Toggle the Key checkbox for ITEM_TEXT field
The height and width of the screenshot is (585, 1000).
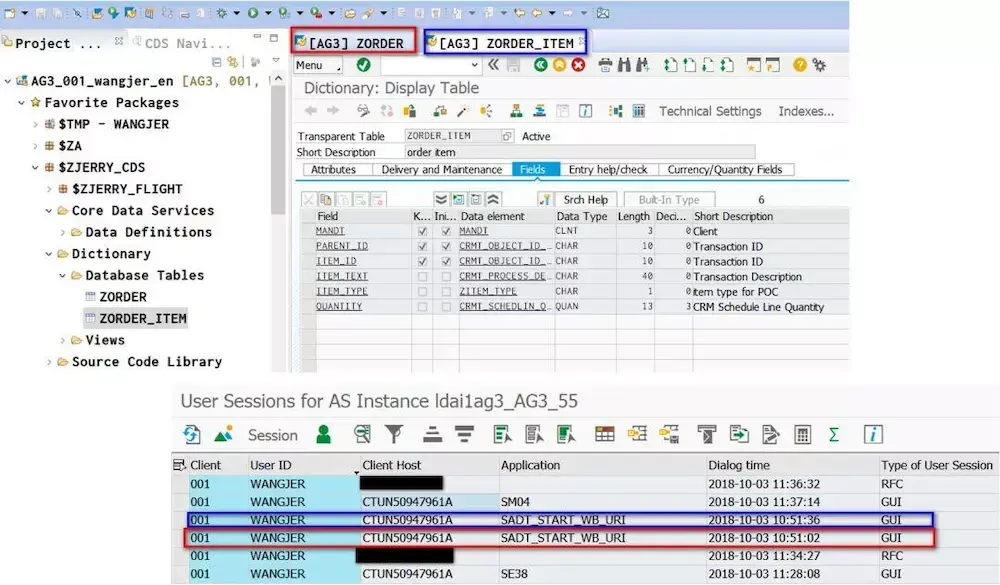point(422,276)
